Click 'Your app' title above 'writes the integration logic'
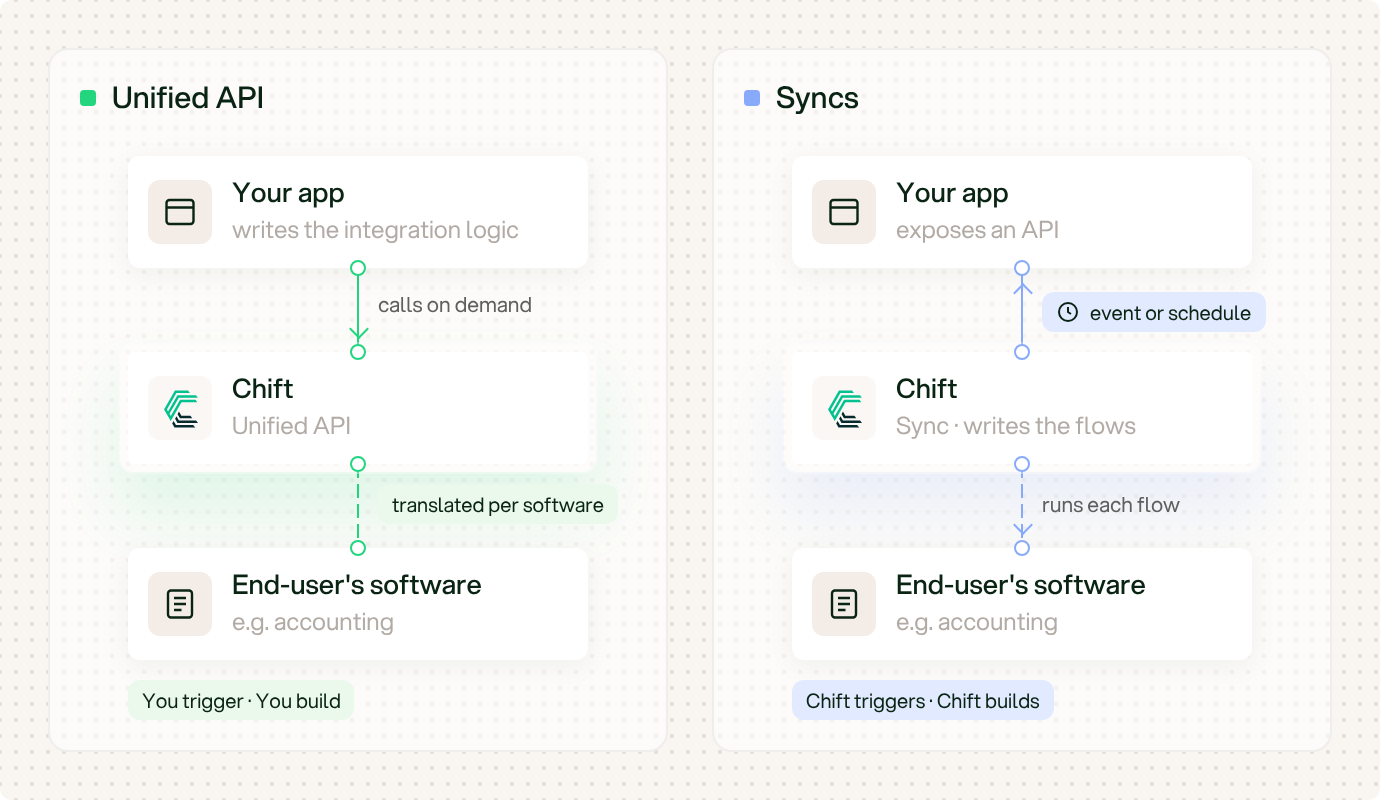This screenshot has height=800, width=1380. tap(288, 193)
